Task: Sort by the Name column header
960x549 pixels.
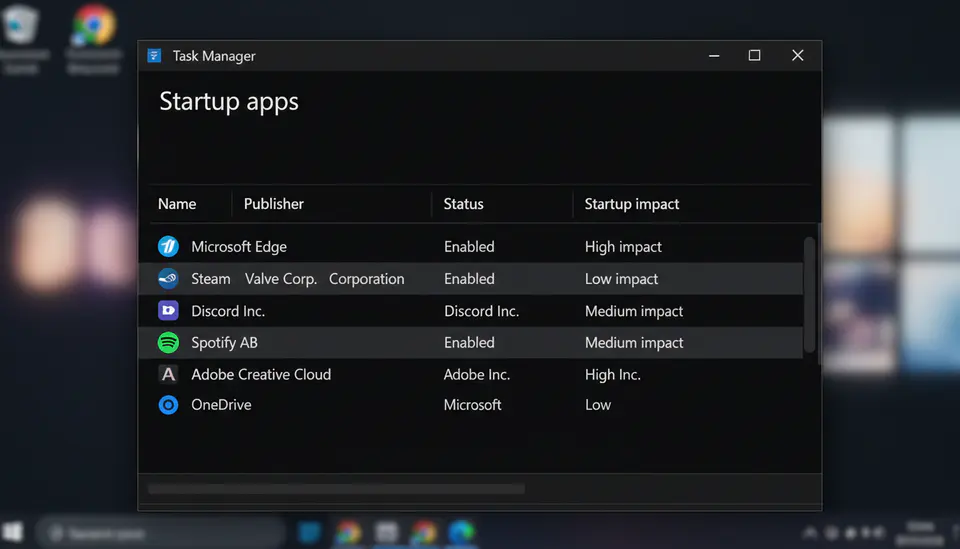Action: coord(177,204)
